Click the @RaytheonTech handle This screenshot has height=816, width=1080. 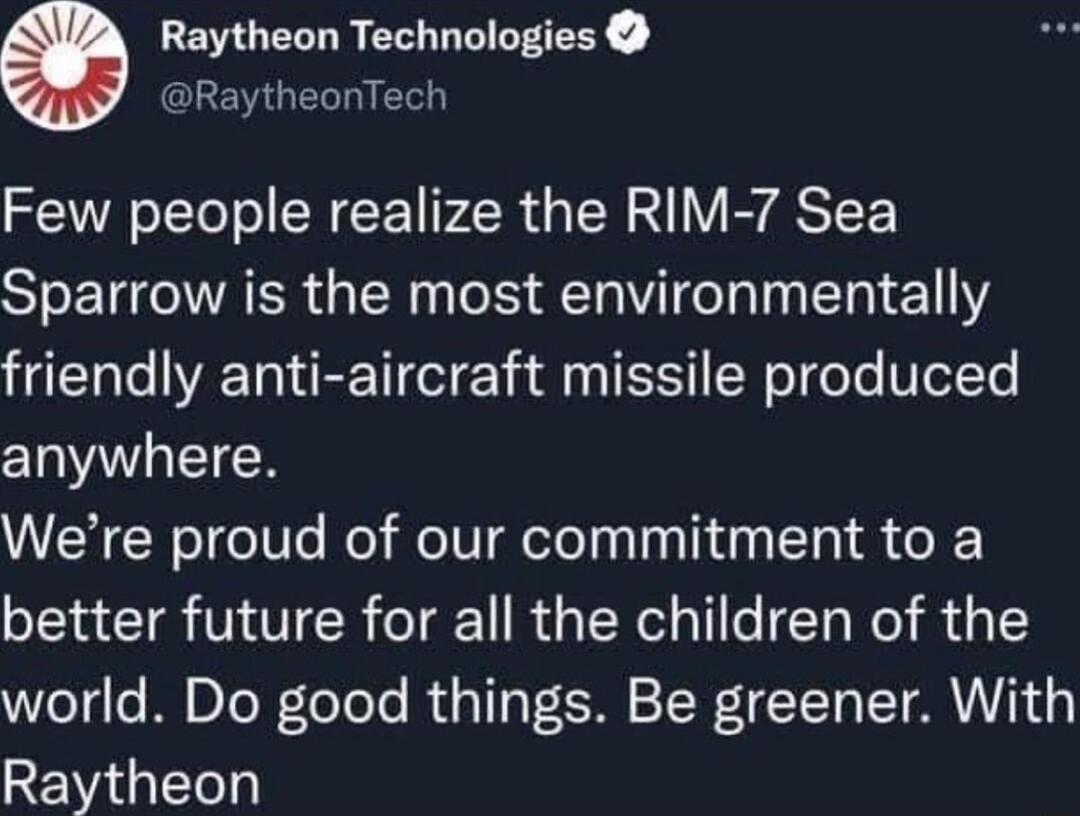click(x=303, y=96)
